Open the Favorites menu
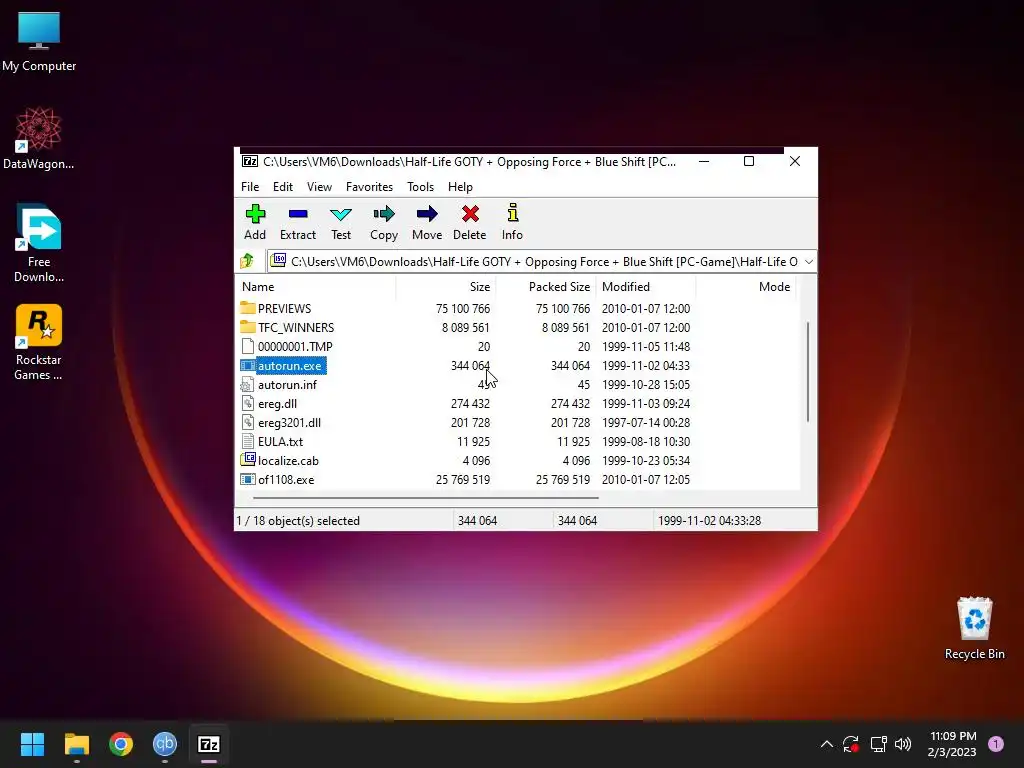This screenshot has width=1024, height=768. tap(370, 187)
